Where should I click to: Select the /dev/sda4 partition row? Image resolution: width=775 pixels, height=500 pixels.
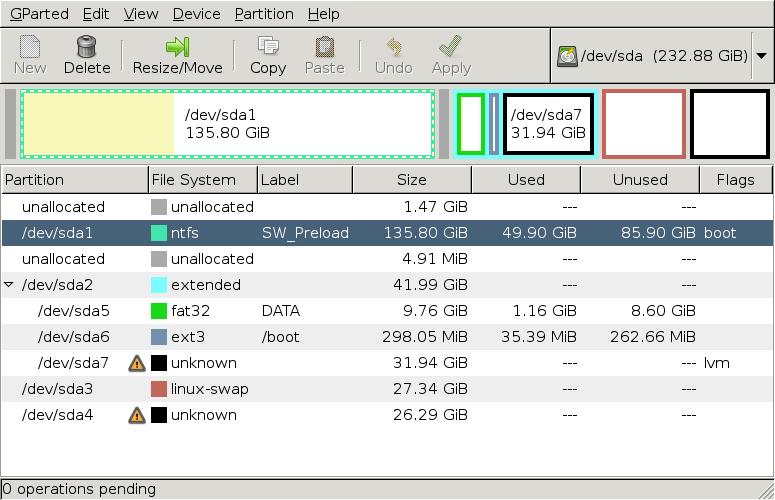pyautogui.click(x=387, y=415)
